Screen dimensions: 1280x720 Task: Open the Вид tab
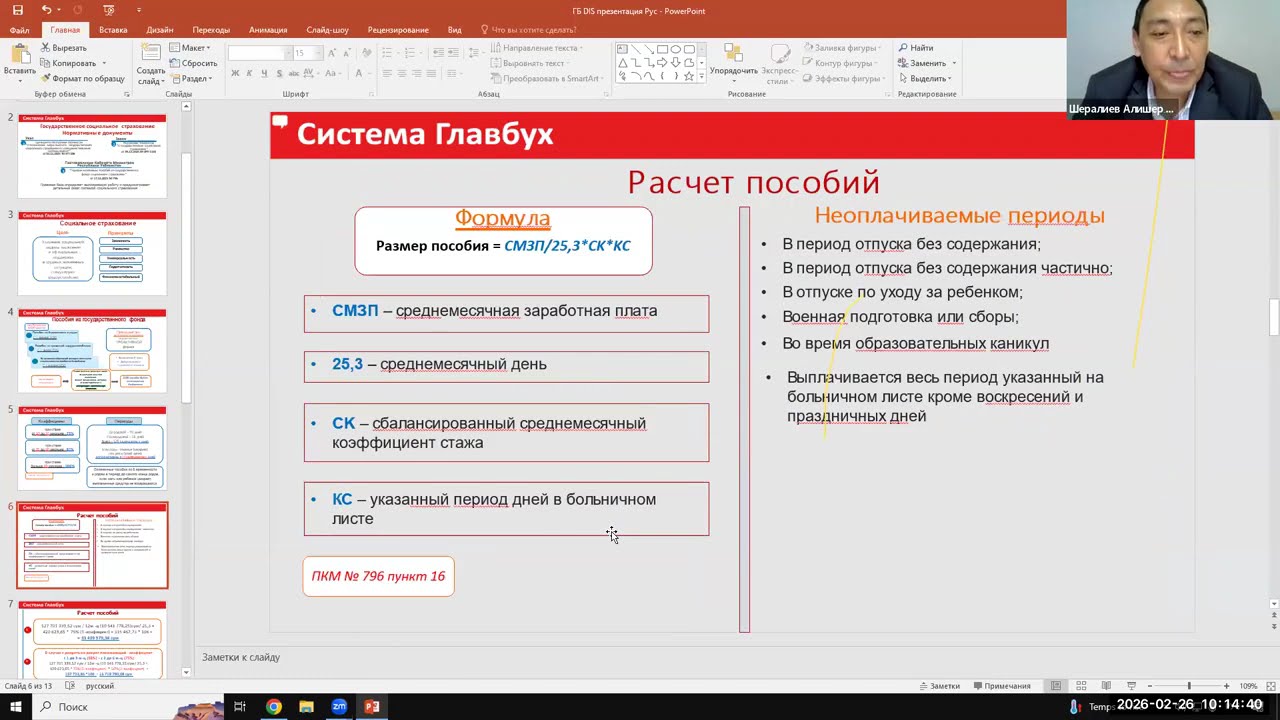pos(455,30)
